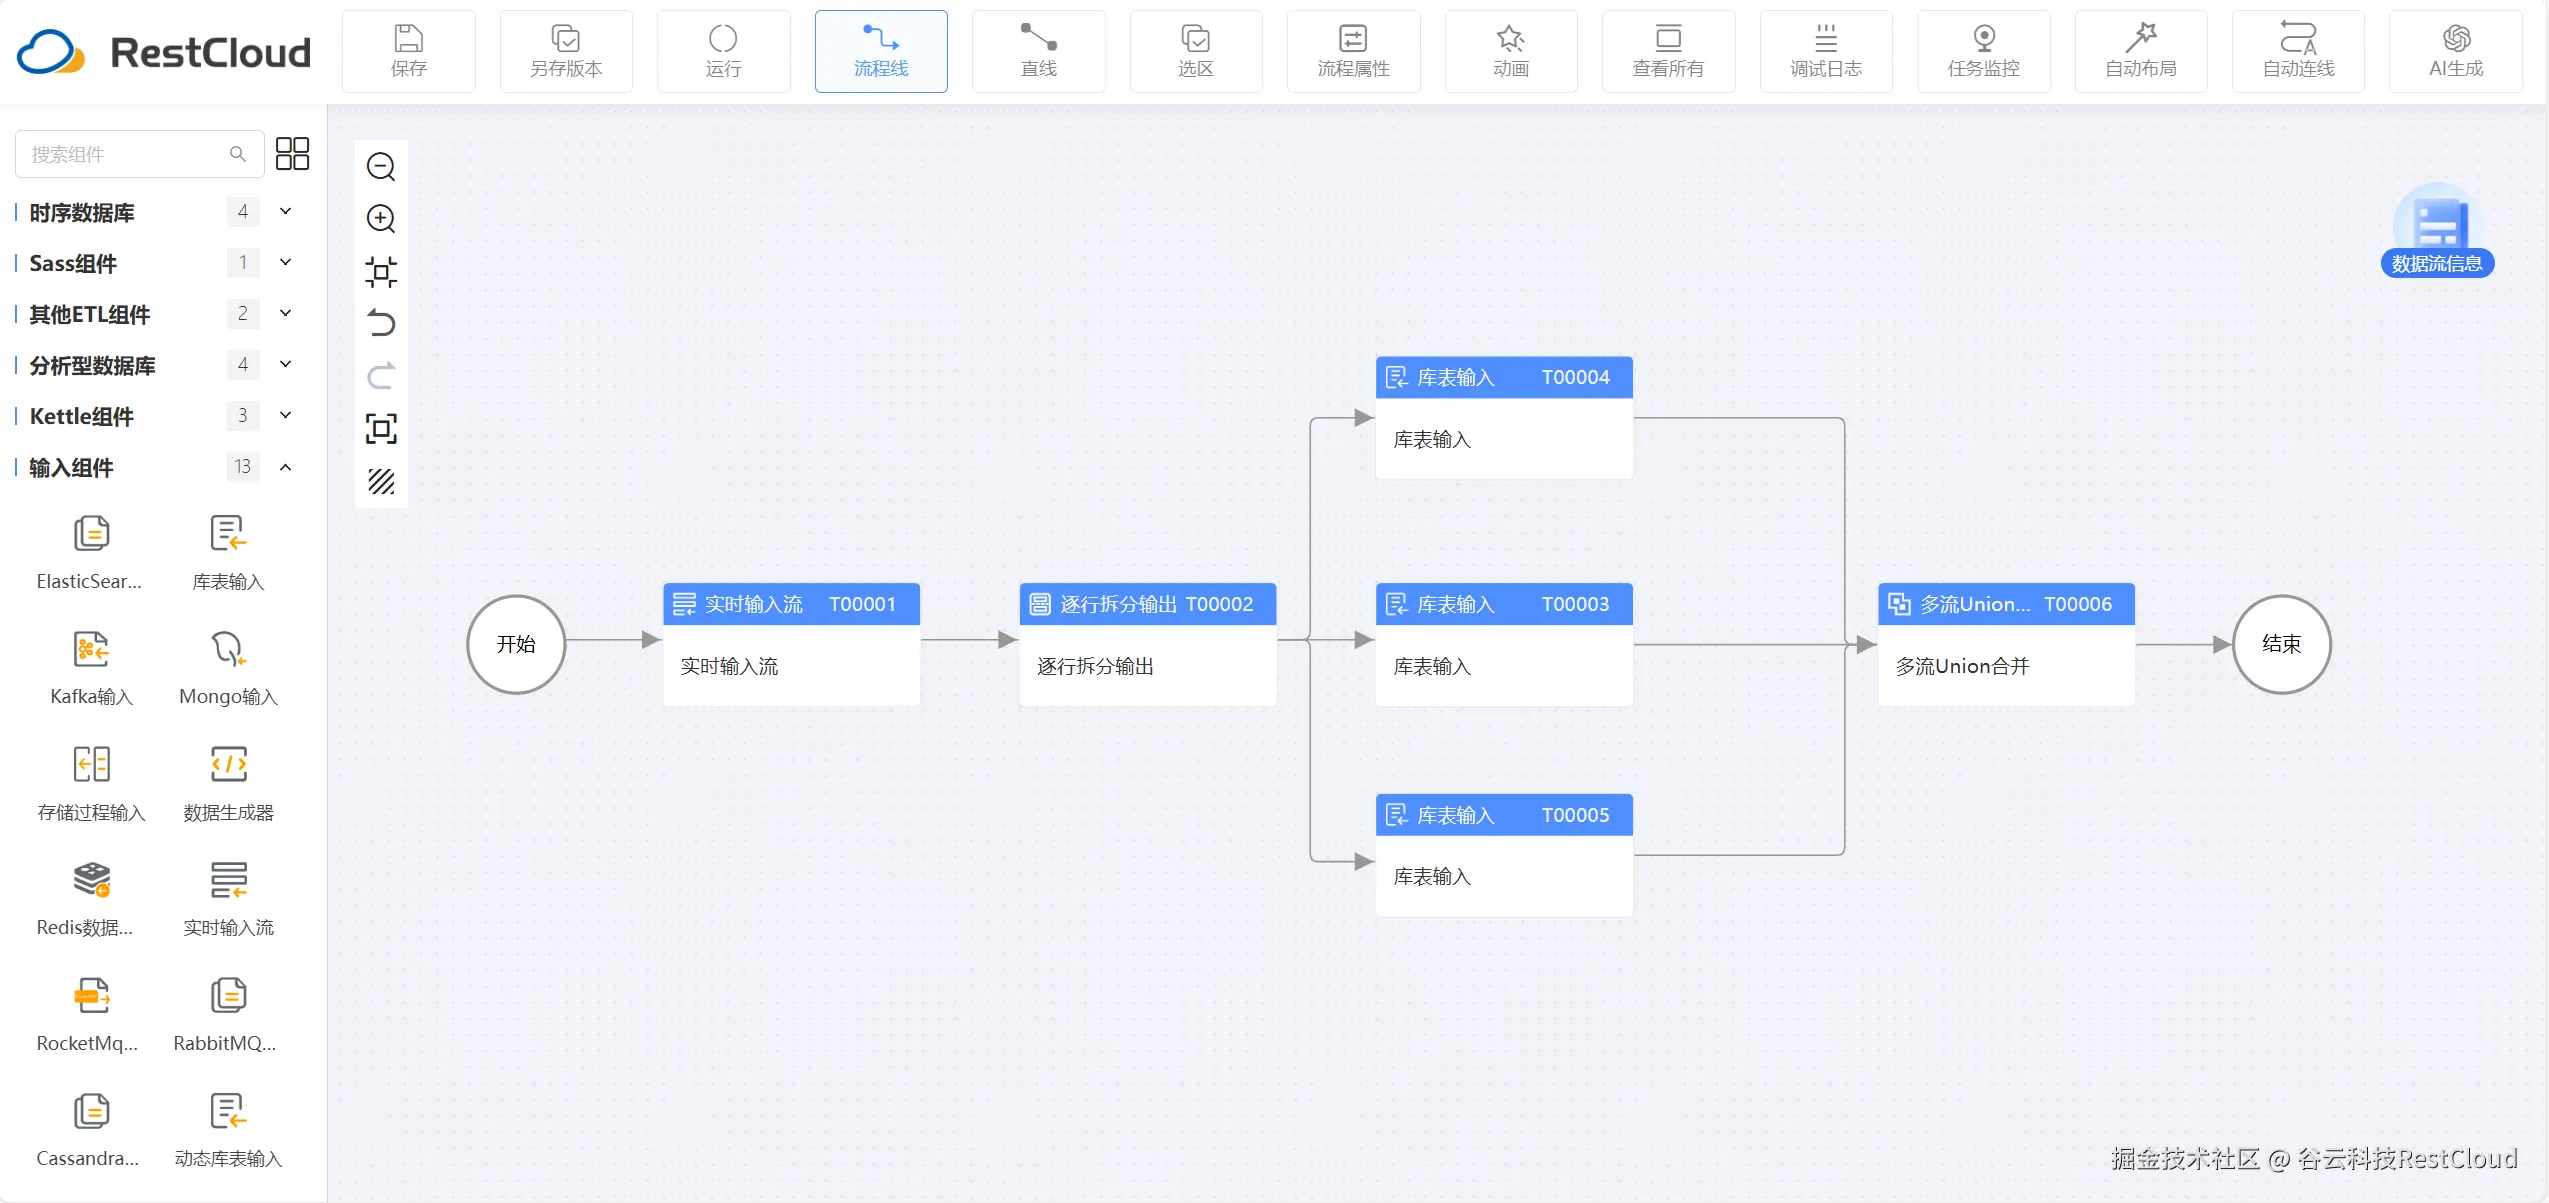Select the Mongo输入 component icon
This screenshot has height=1203, width=2549.
[228, 649]
